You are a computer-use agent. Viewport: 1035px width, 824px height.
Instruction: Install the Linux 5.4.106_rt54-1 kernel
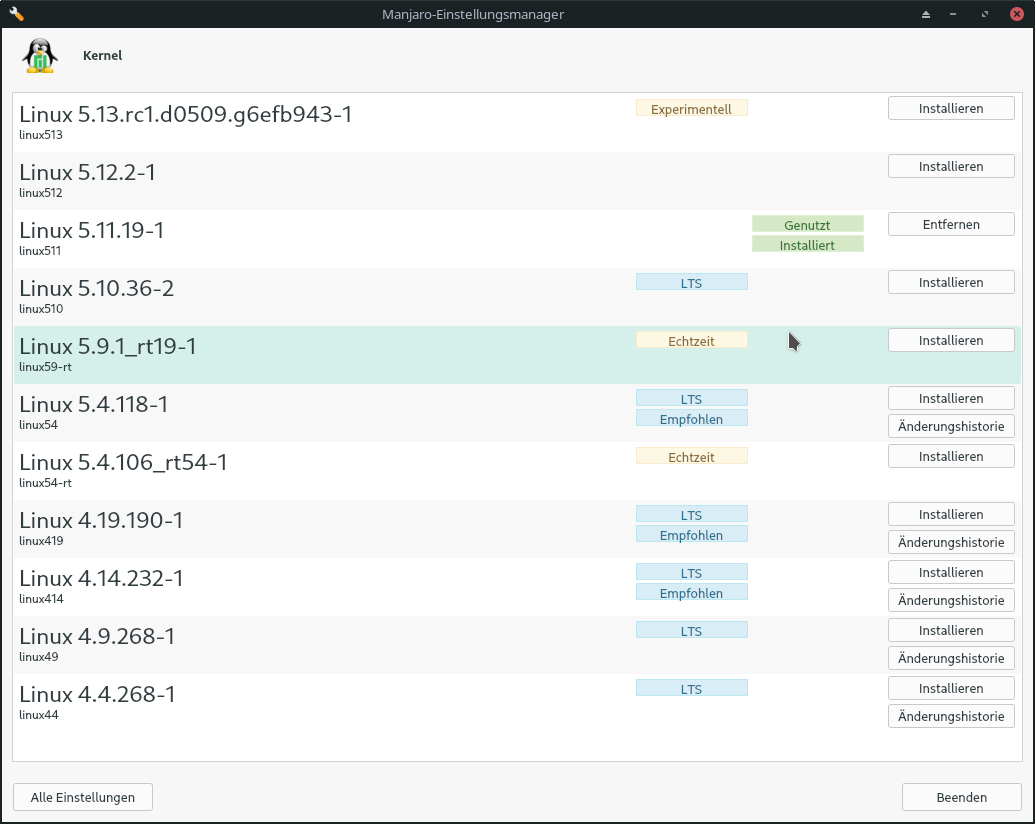(951, 457)
